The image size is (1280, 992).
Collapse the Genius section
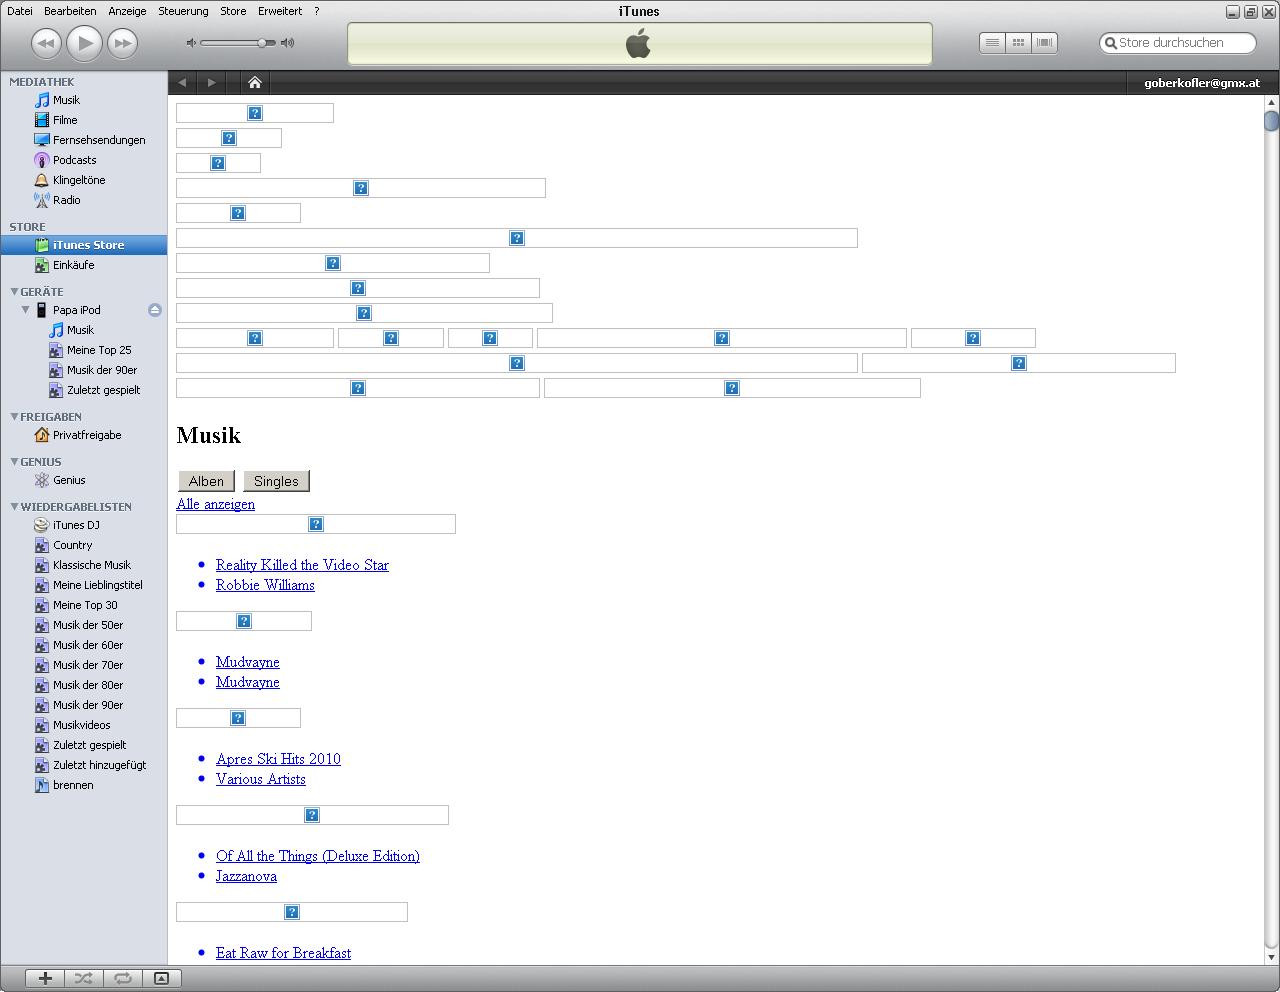[x=14, y=461]
